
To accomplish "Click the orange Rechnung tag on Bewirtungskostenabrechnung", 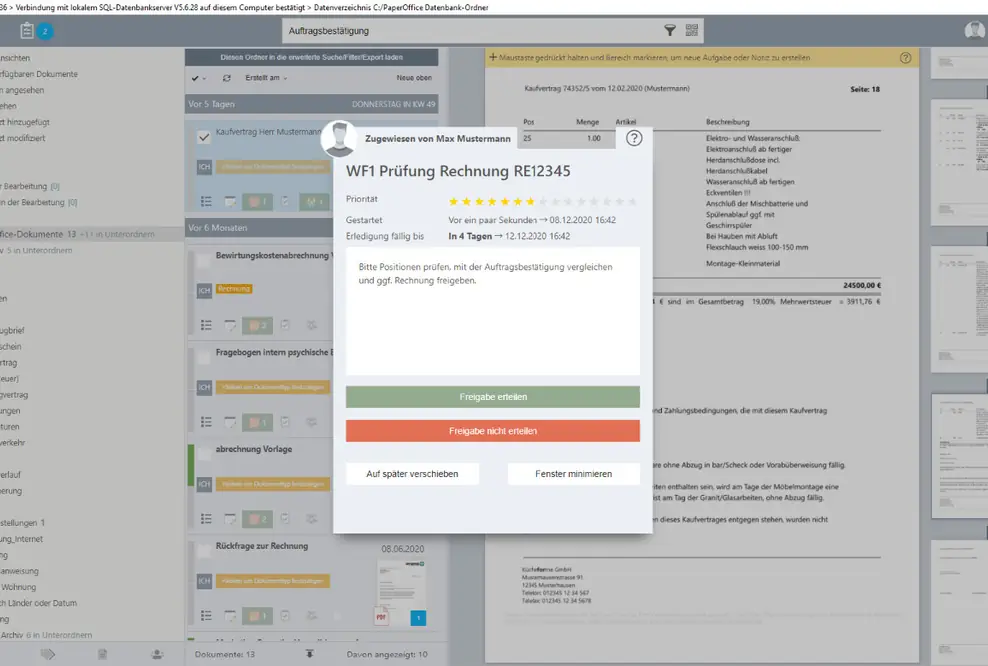I will coord(234,289).
